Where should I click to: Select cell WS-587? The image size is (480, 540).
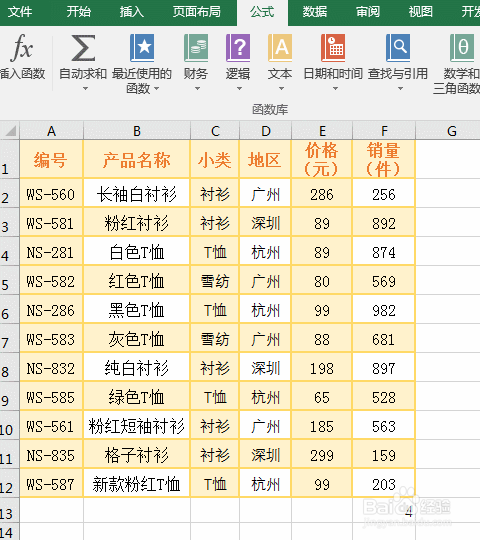click(x=51, y=483)
